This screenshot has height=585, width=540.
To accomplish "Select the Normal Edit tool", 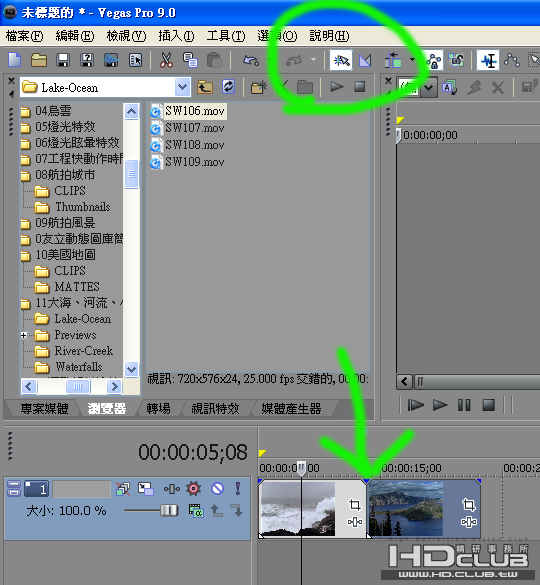I will (488, 60).
